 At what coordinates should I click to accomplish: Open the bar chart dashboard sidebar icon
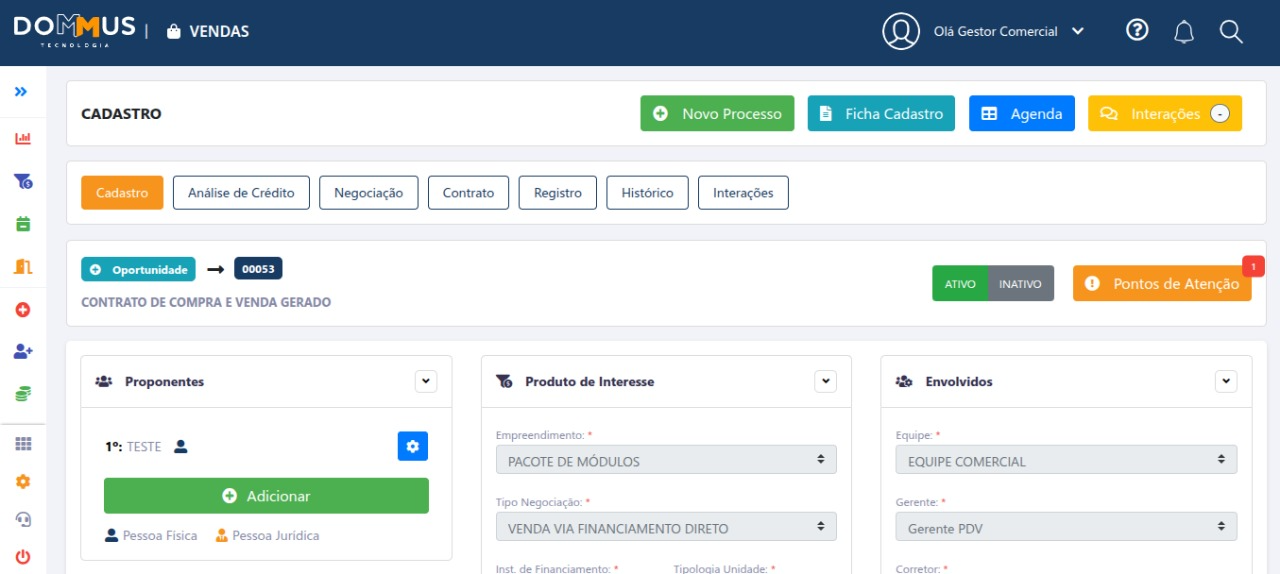tap(23, 138)
